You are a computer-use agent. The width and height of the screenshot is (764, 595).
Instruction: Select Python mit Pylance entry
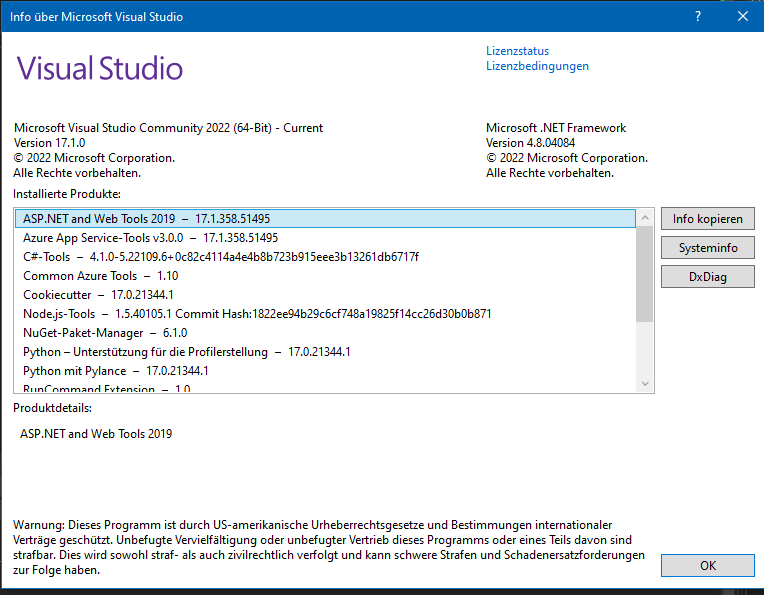[x=325, y=371]
